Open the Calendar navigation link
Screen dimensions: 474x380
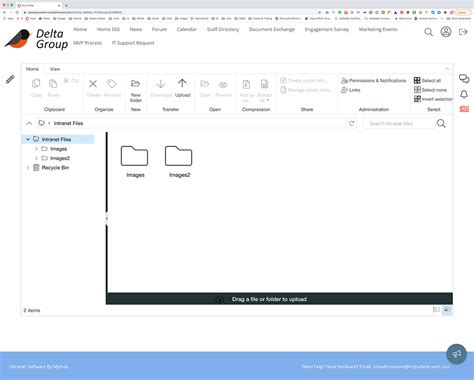(x=187, y=29)
